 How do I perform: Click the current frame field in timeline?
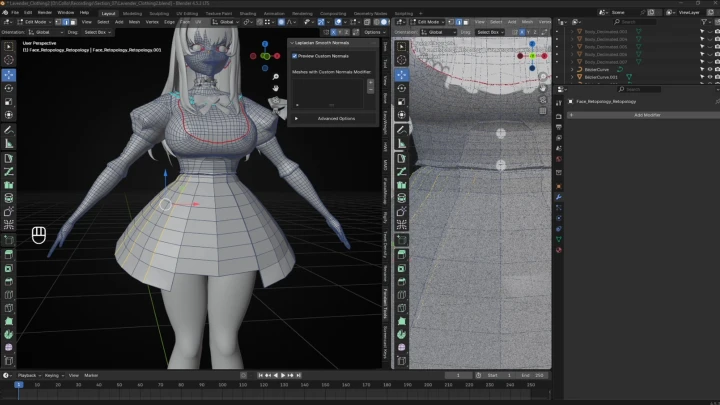coord(458,375)
